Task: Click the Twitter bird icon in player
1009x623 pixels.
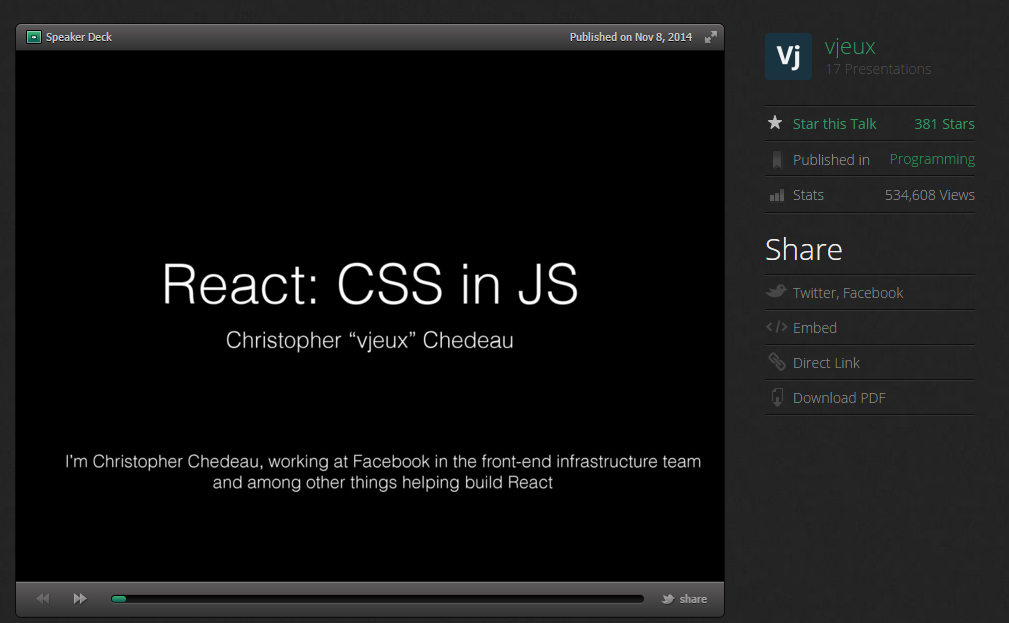Action: pyautogui.click(x=668, y=599)
